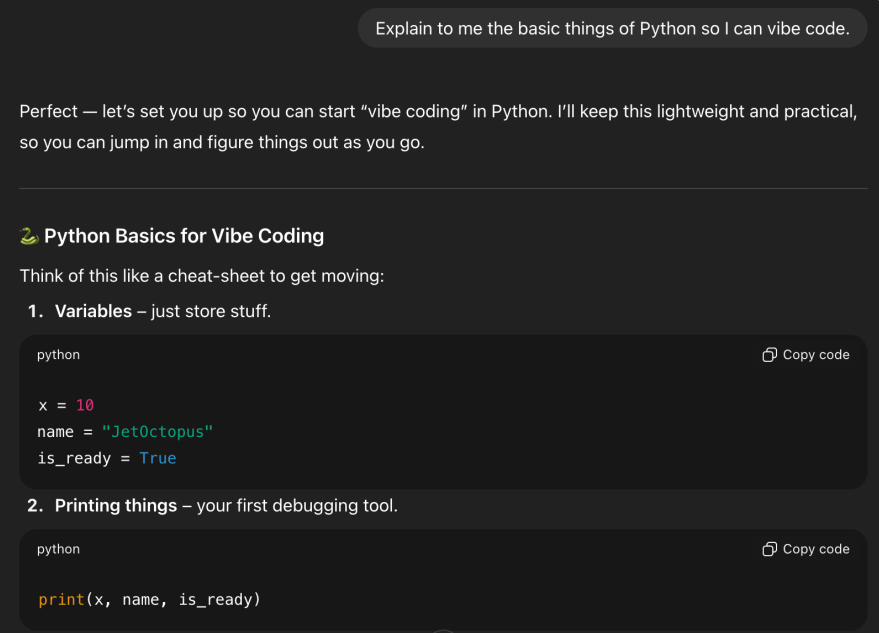Click the "is_ready" variable name in the assignment line

[x=75, y=458]
